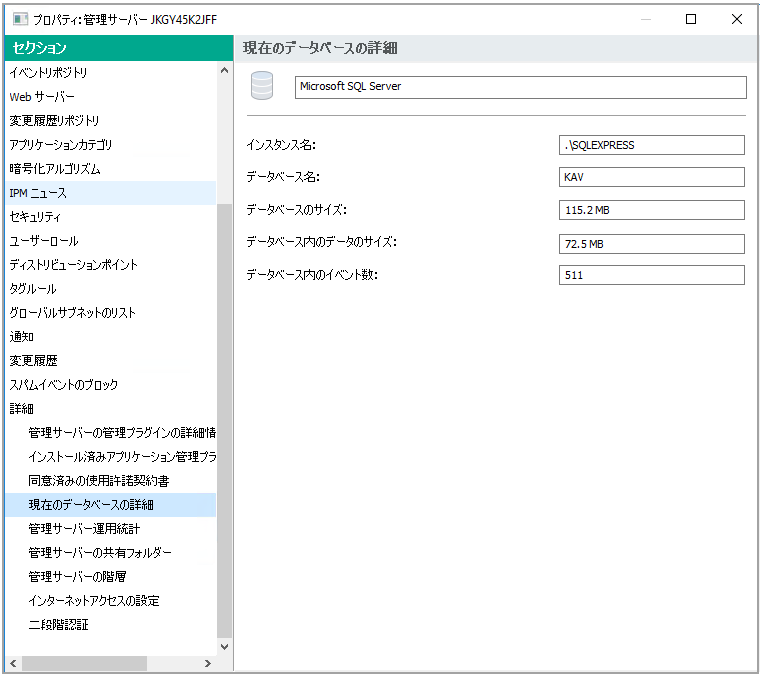Select 管理サーバー運用統計 in the sidebar
Viewport: 763px width, 674px height.
coord(84,529)
